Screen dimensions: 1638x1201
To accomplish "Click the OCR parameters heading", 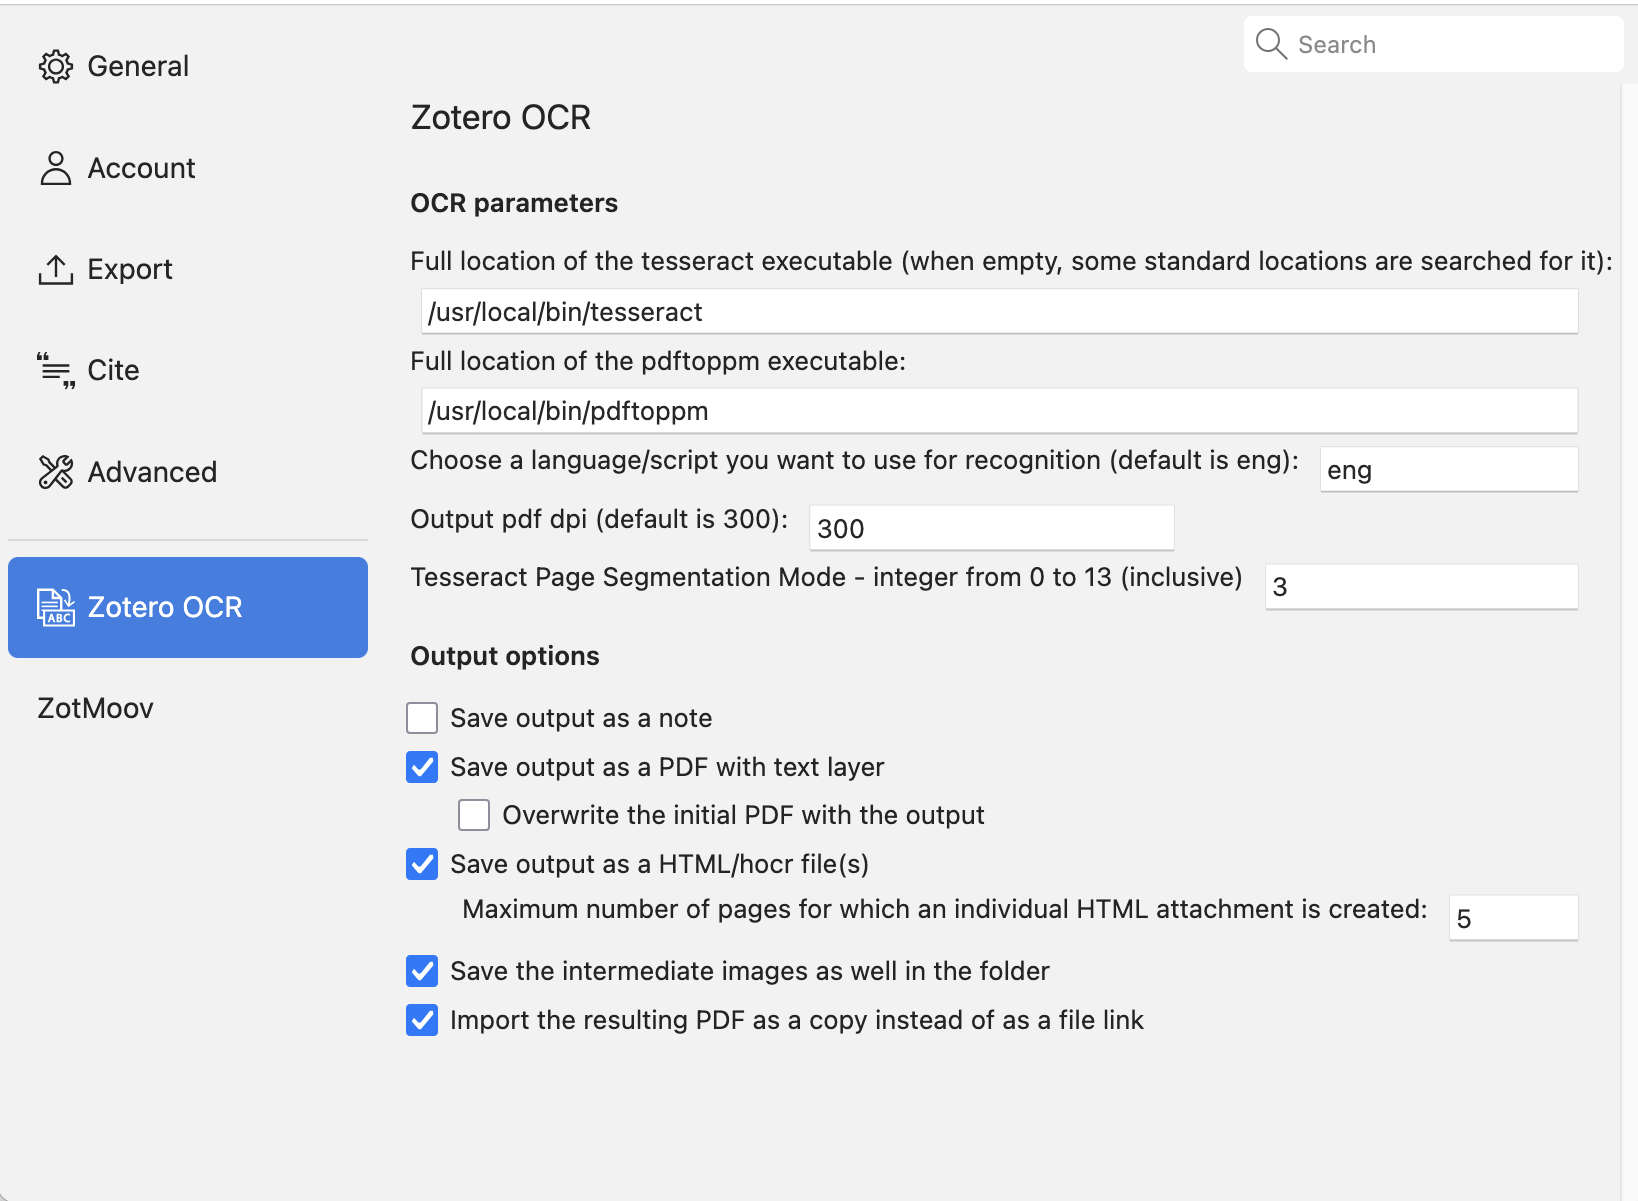I will [x=514, y=203].
